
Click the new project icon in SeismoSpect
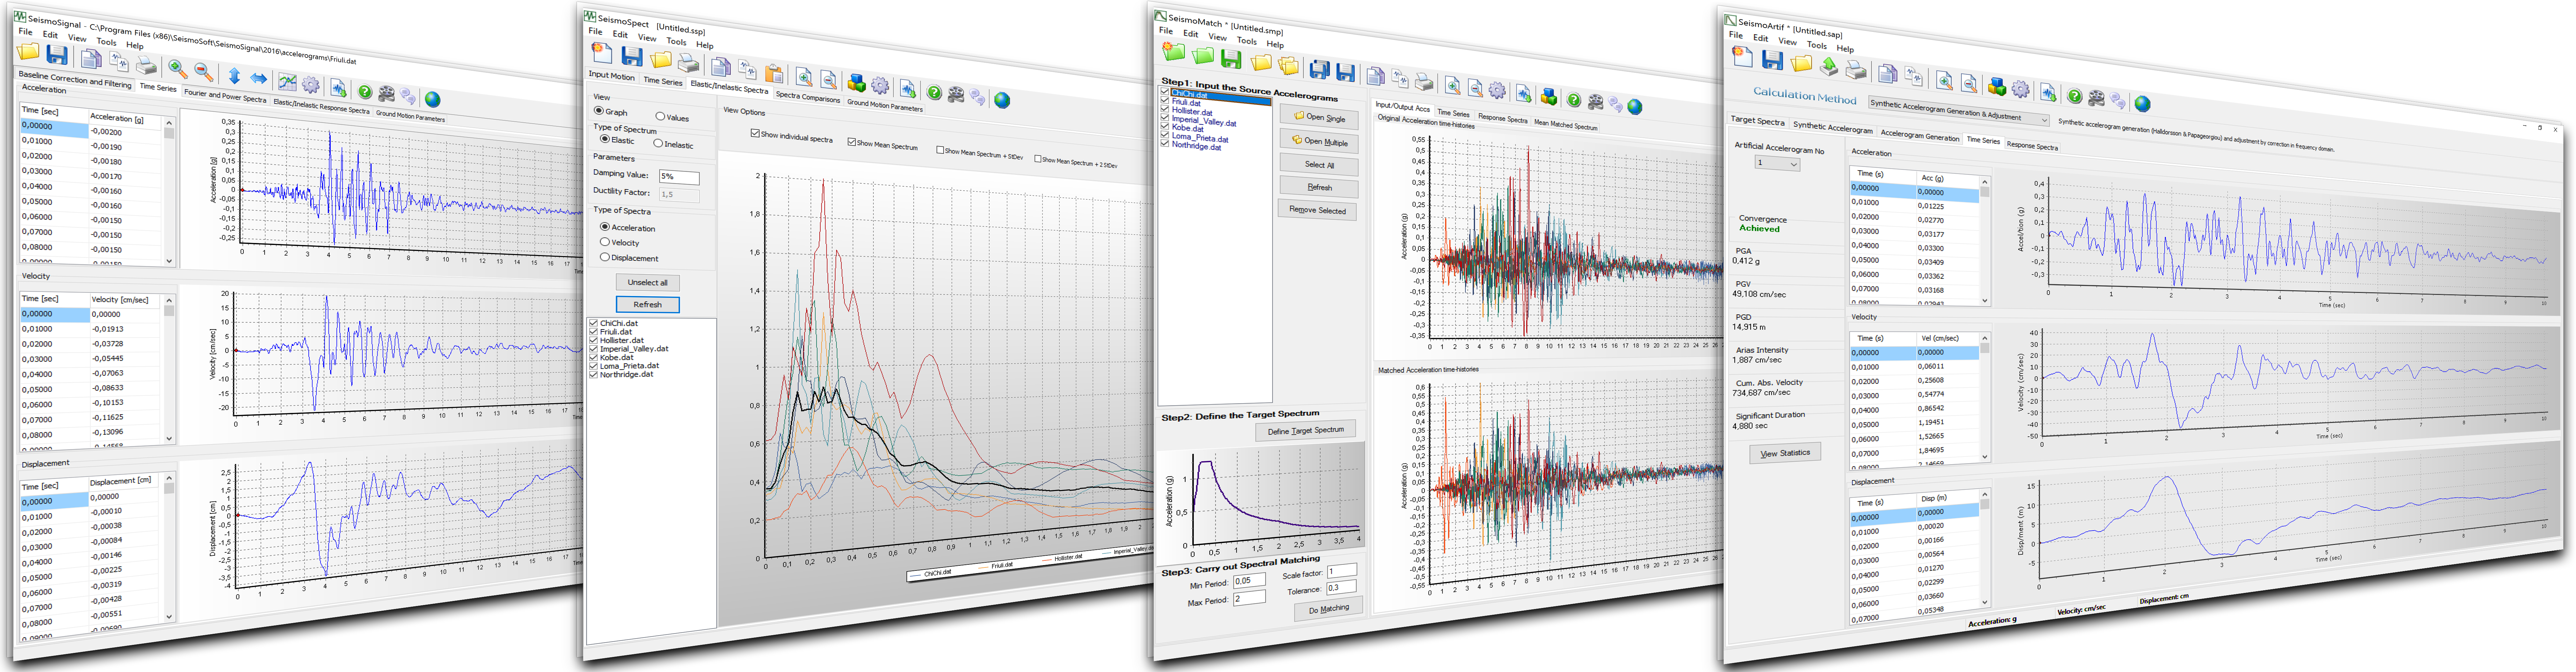[x=602, y=53]
